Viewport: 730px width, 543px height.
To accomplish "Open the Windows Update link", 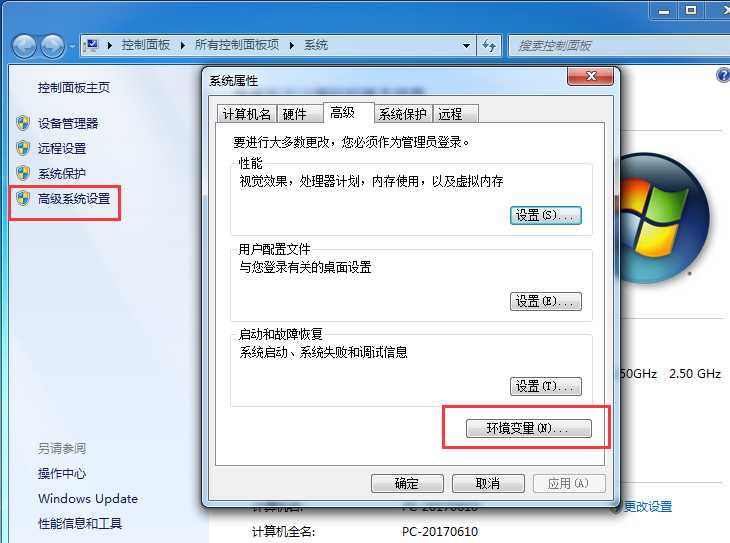I will 88,499.
